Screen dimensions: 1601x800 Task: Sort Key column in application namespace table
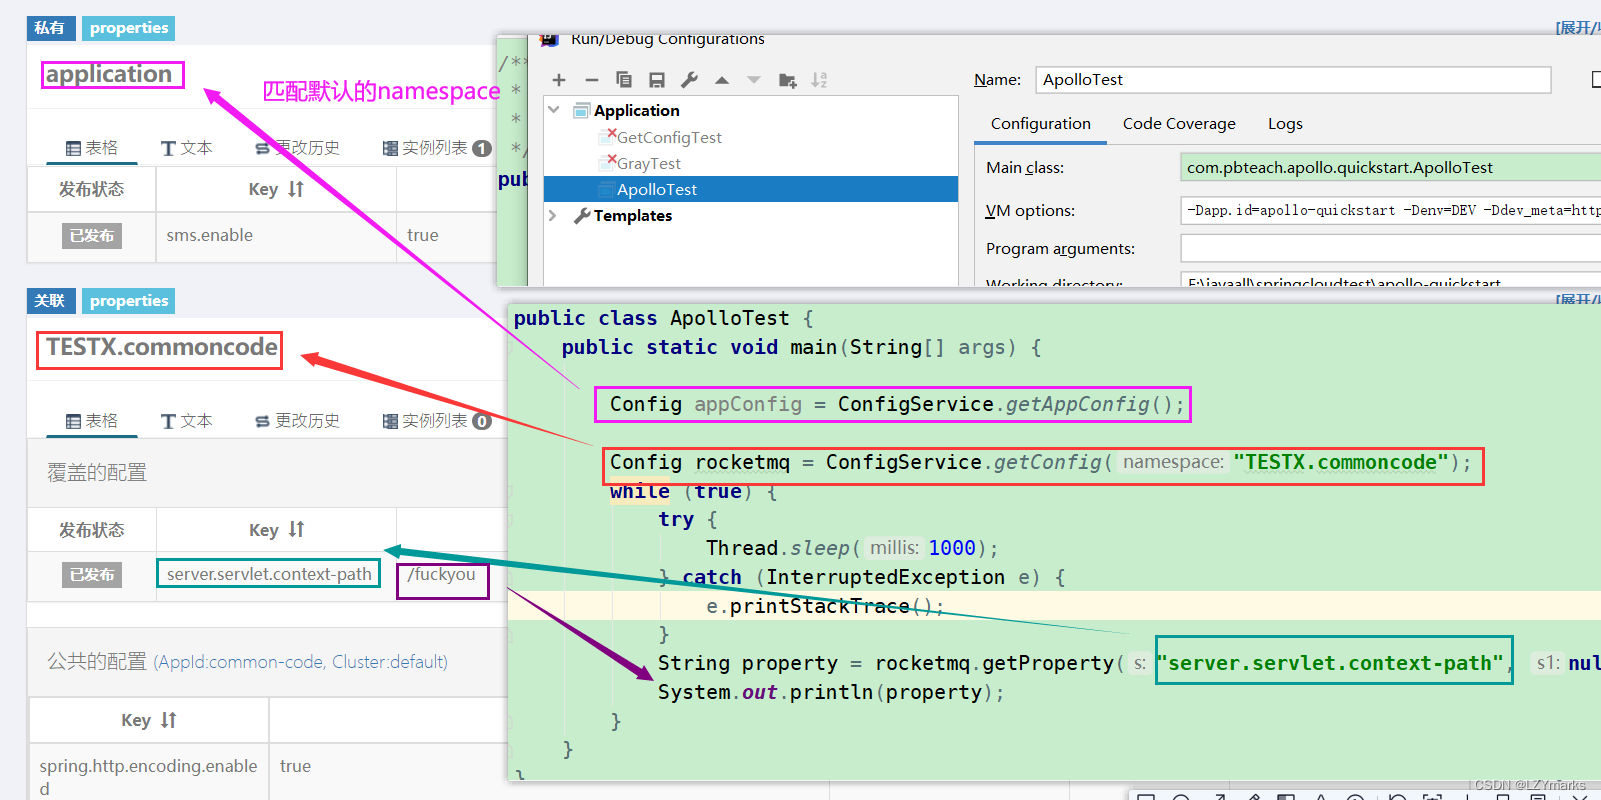coord(296,189)
